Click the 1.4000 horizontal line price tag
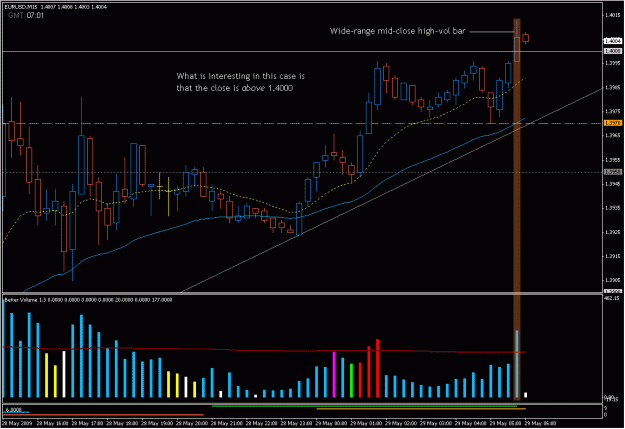This screenshot has height=429, width=625. point(613,51)
